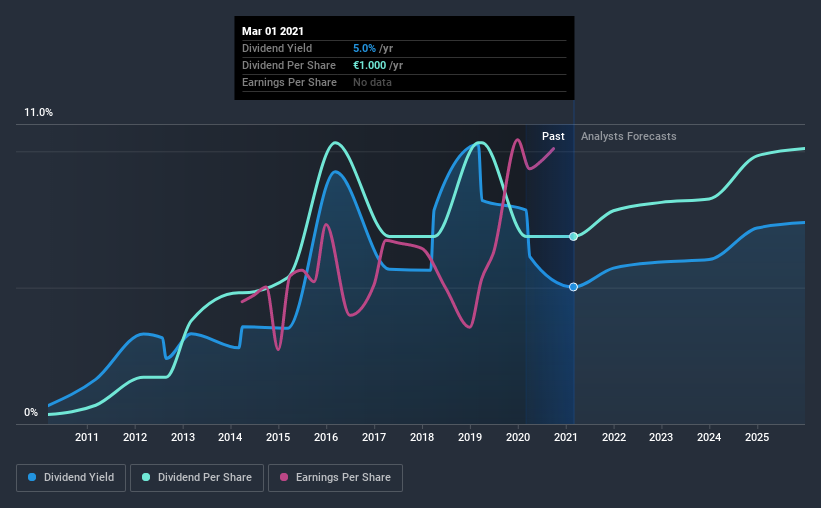The image size is (821, 508).
Task: Click the 2019 x-axis label
Action: [x=470, y=437]
